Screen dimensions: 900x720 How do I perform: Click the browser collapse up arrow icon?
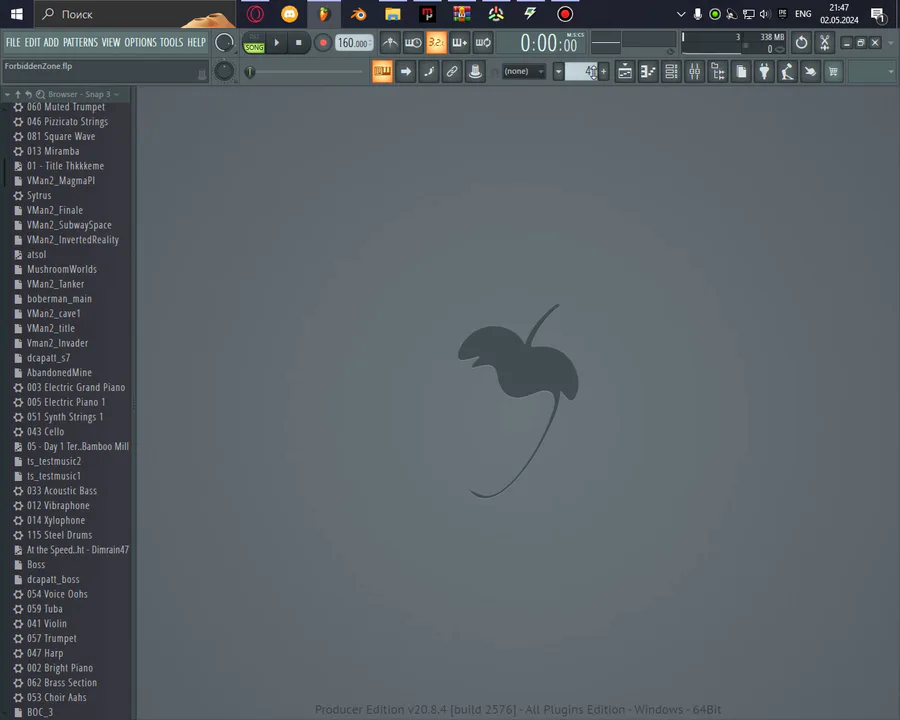pos(18,94)
